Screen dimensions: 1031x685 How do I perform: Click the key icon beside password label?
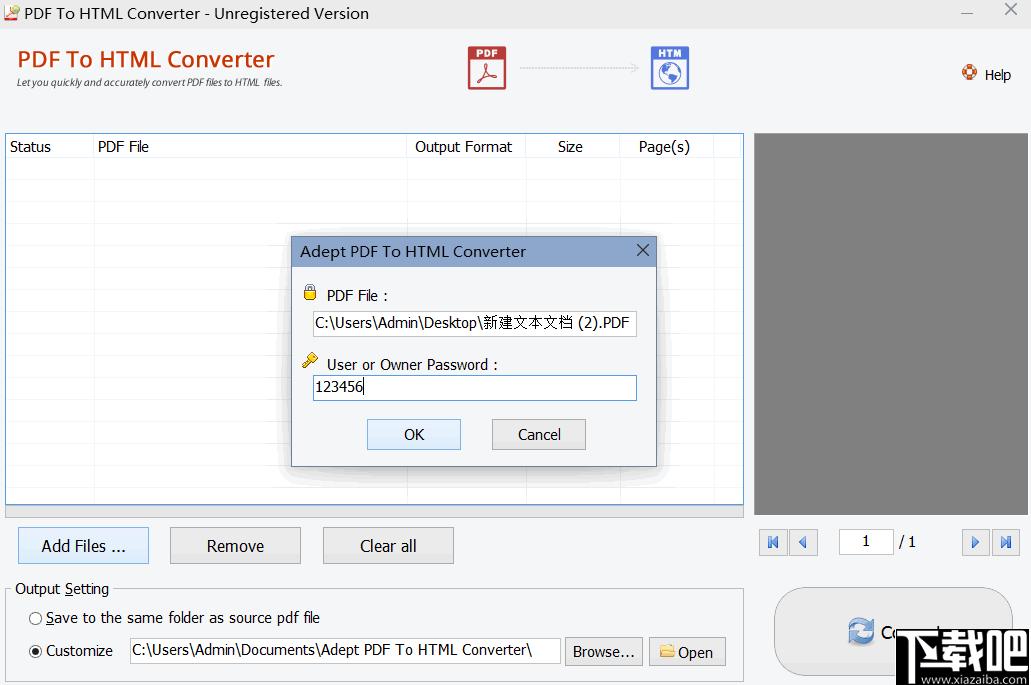click(x=310, y=361)
